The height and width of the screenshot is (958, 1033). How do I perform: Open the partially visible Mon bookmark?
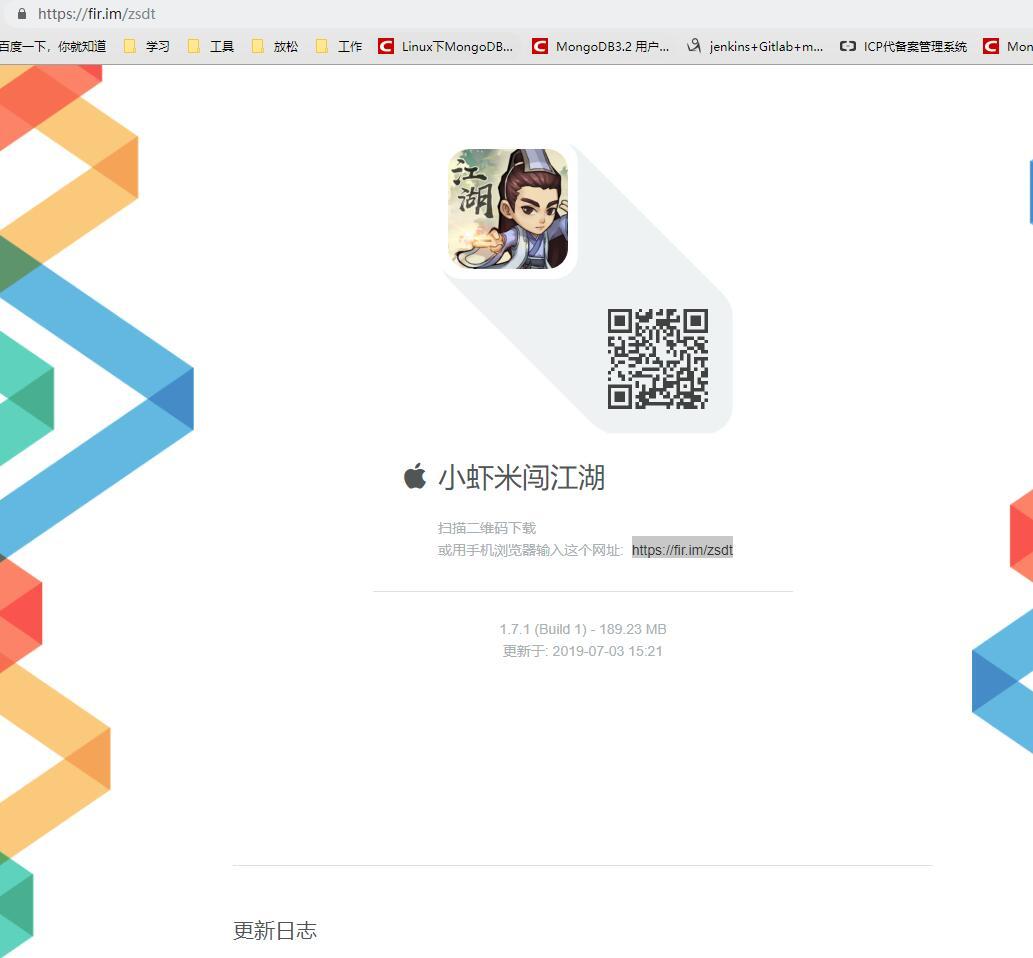pyautogui.click(x=1007, y=46)
